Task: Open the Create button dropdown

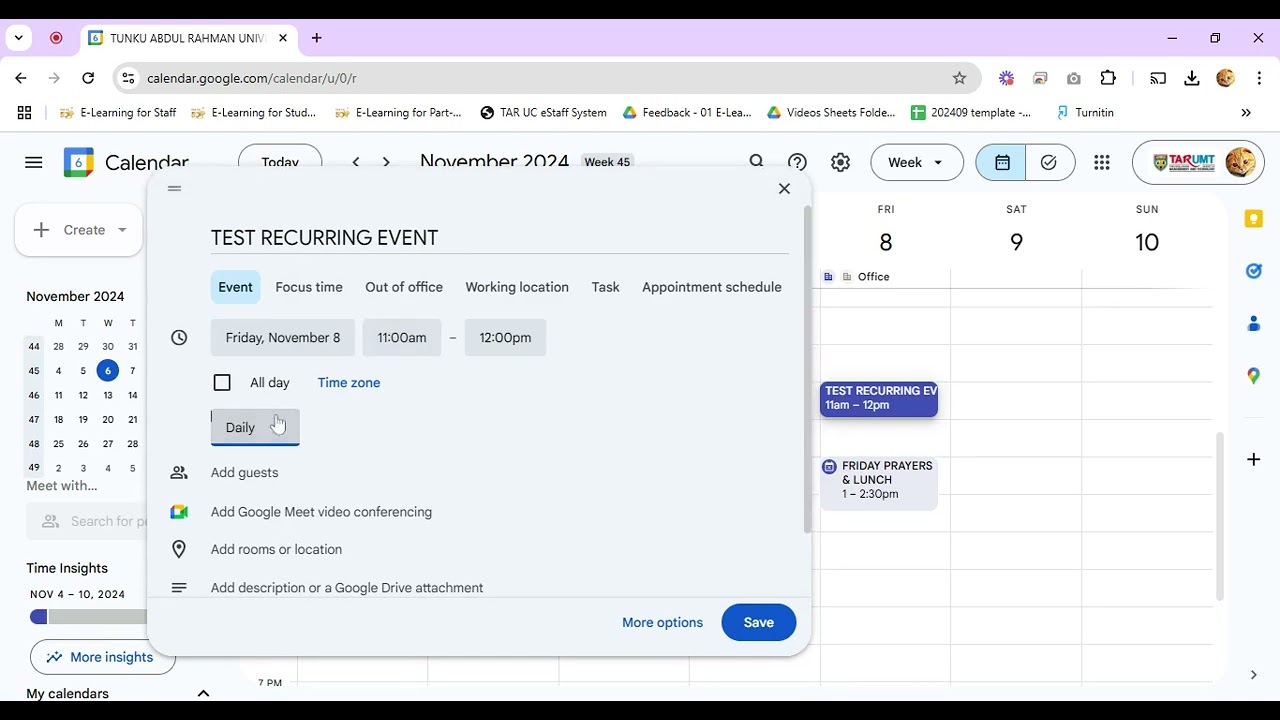Action: 122,230
